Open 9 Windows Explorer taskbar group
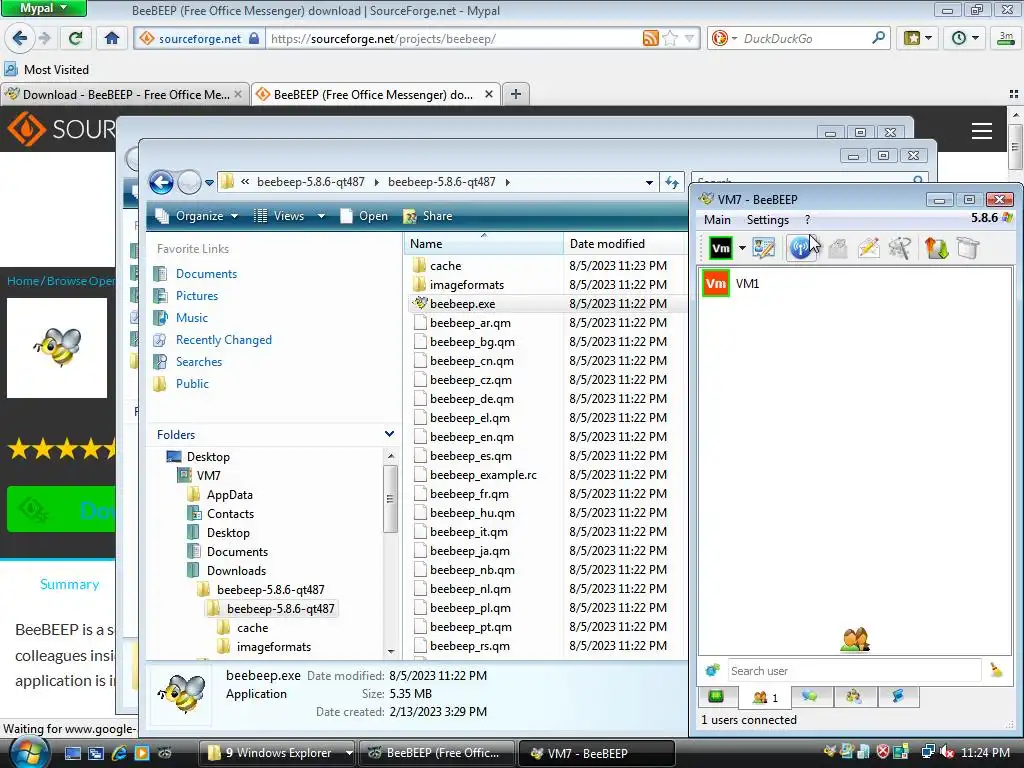This screenshot has height=768, width=1024. [278, 753]
